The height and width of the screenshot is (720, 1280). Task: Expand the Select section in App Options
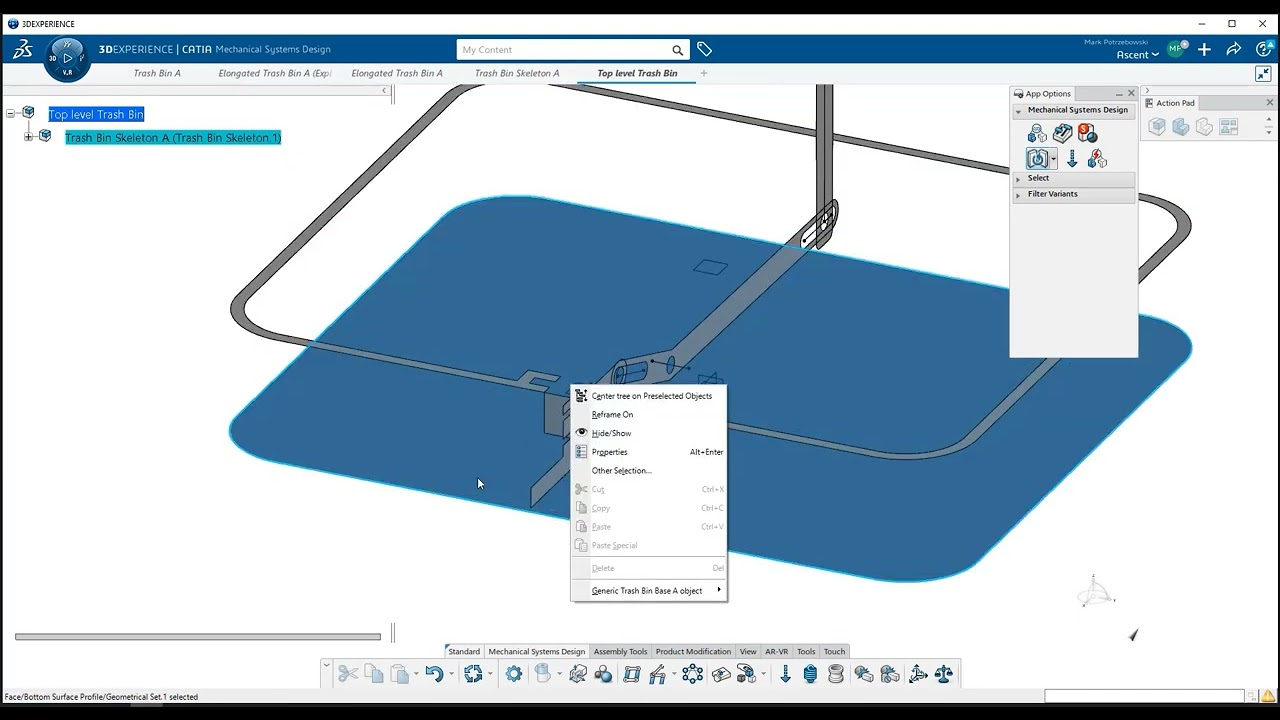coord(1018,178)
